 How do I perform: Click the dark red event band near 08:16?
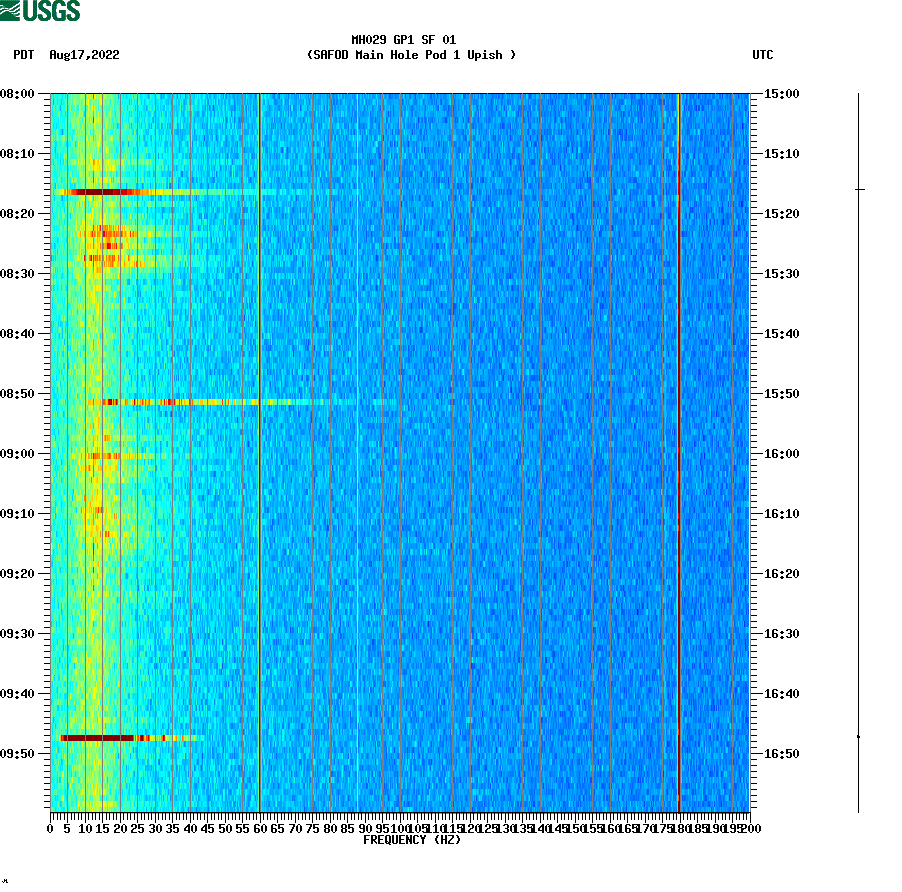tap(100, 190)
